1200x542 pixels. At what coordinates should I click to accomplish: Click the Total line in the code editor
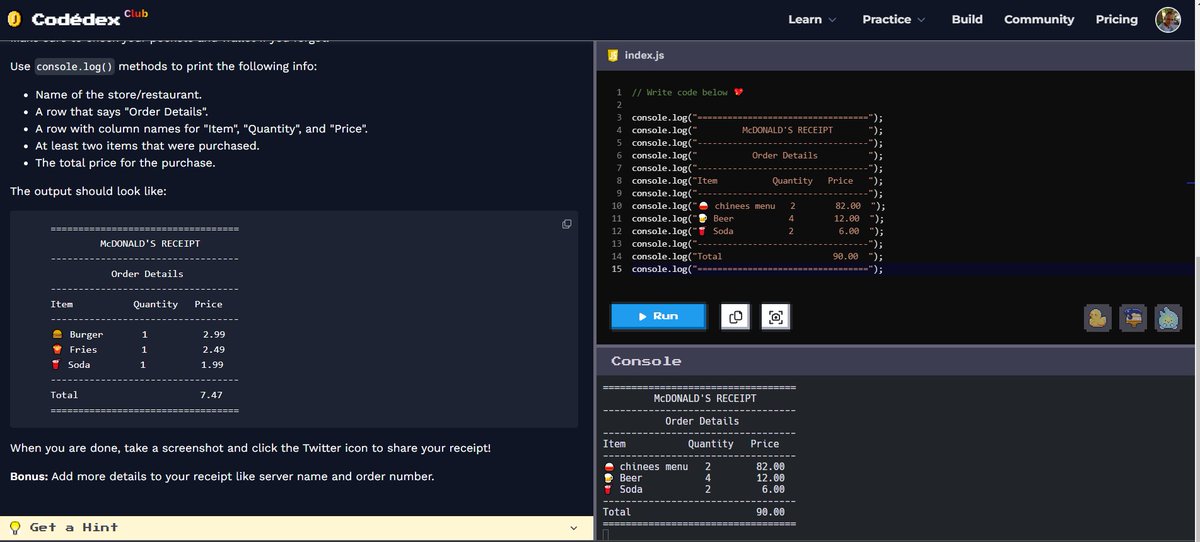pyautogui.click(x=757, y=256)
